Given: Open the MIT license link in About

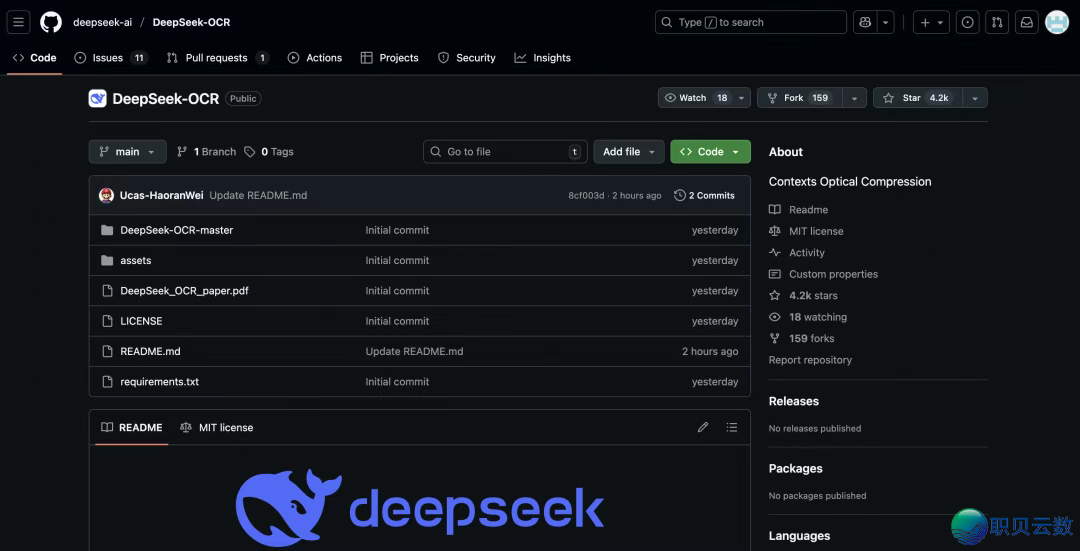Looking at the screenshot, I should click(x=807, y=231).
